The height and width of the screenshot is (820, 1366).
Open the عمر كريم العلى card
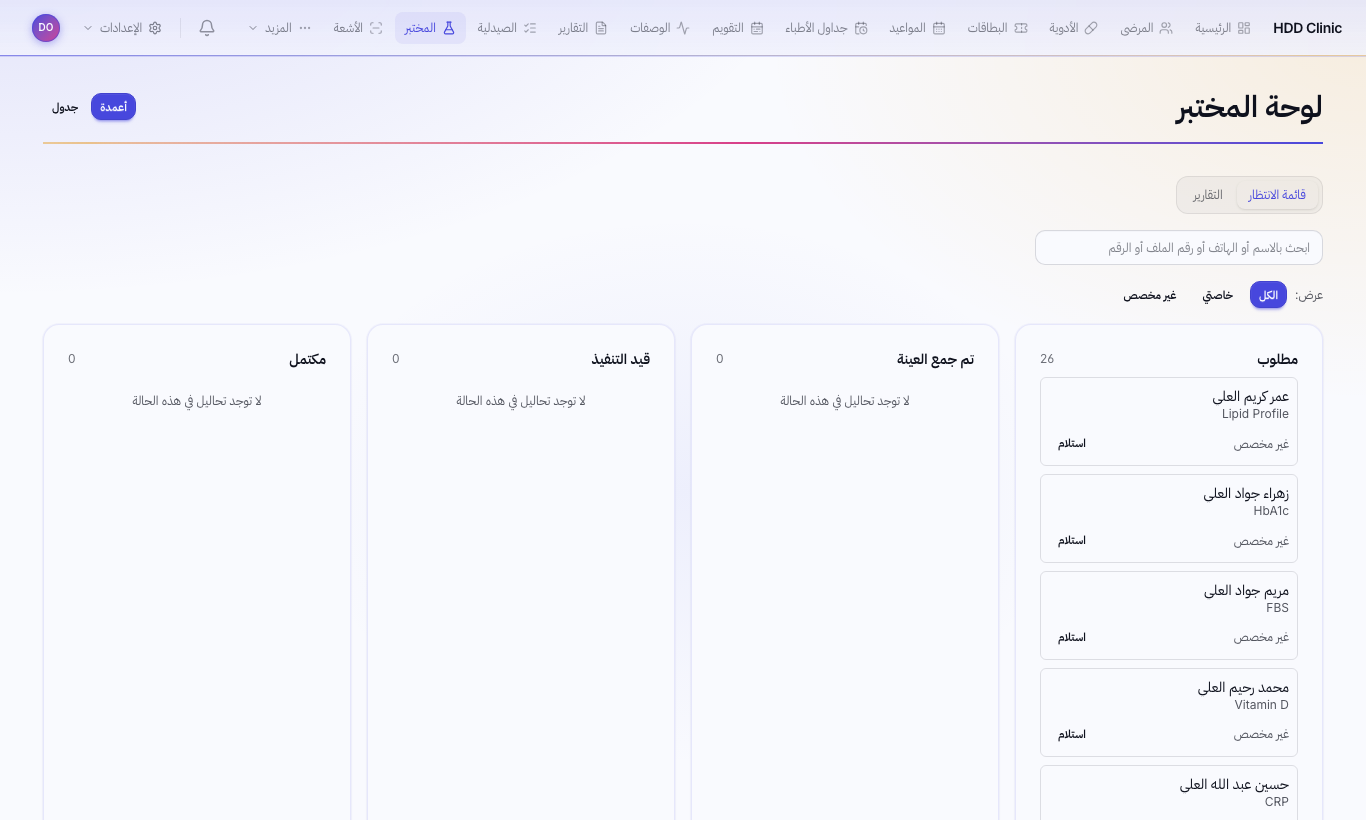[x=1169, y=421]
